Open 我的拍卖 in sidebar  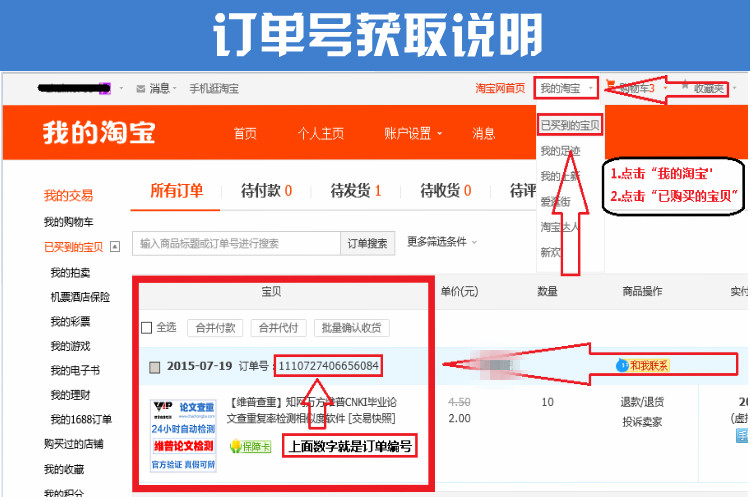click(x=70, y=273)
